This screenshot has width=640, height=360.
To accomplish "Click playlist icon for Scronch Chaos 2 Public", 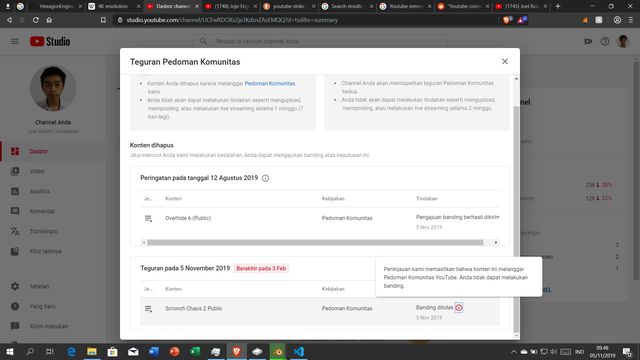I will coord(148,309).
